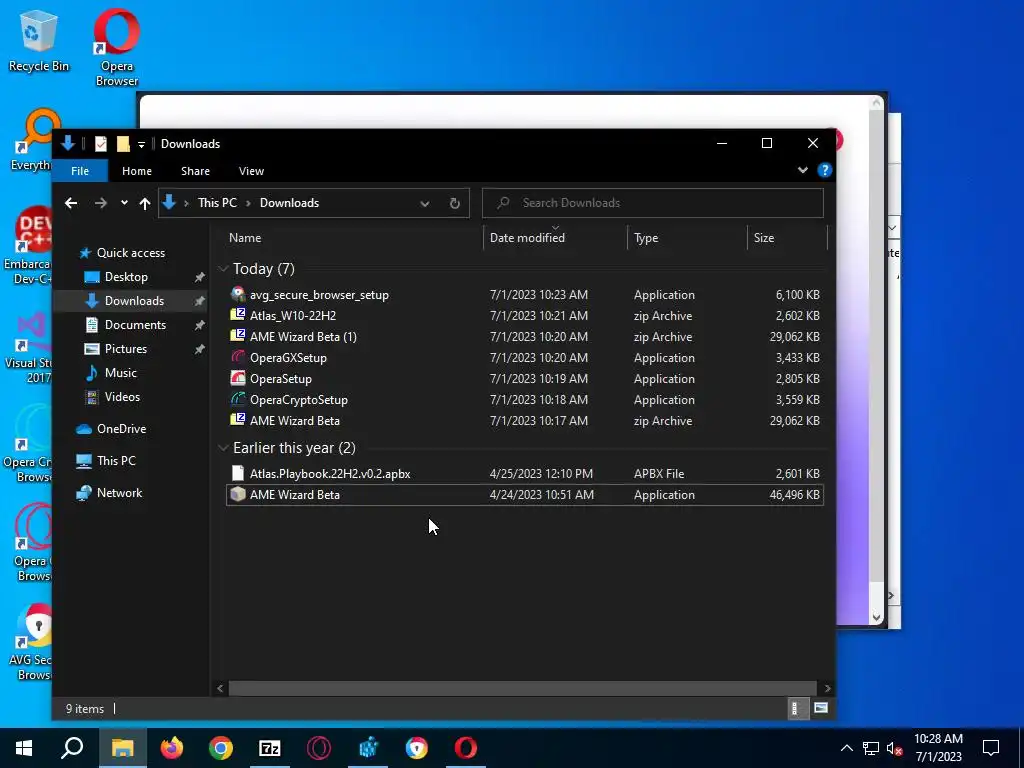1024x768 pixels.
Task: Click Downloads in the address breadcrumb
Action: [289, 203]
